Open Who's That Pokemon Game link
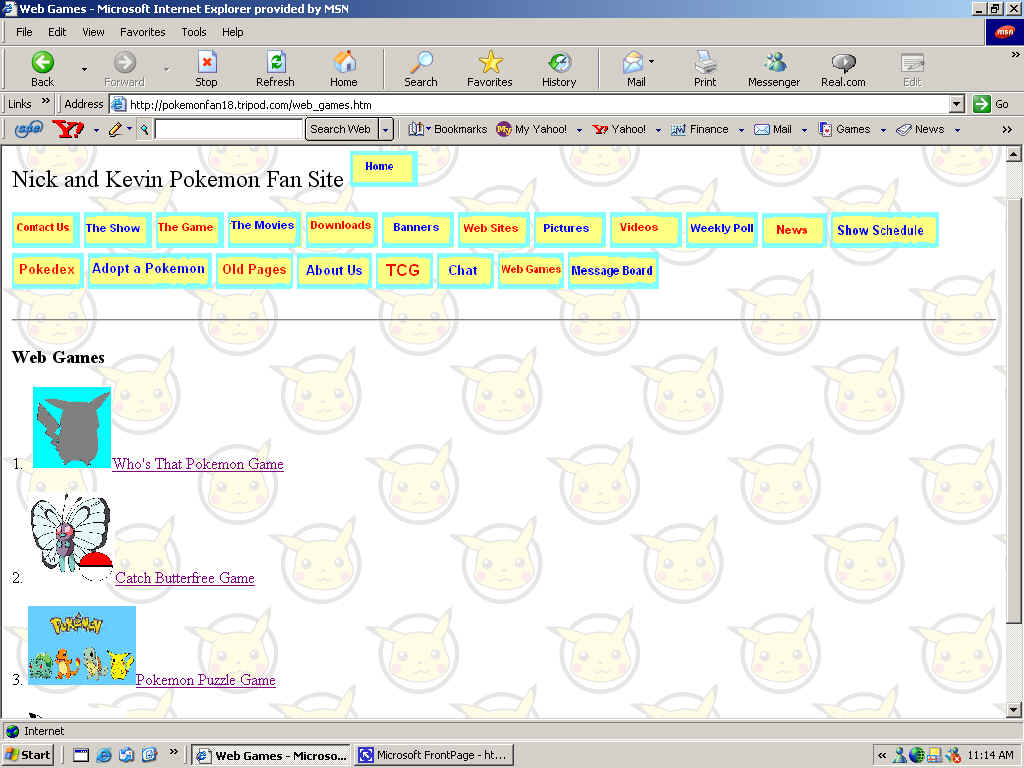 coord(198,464)
